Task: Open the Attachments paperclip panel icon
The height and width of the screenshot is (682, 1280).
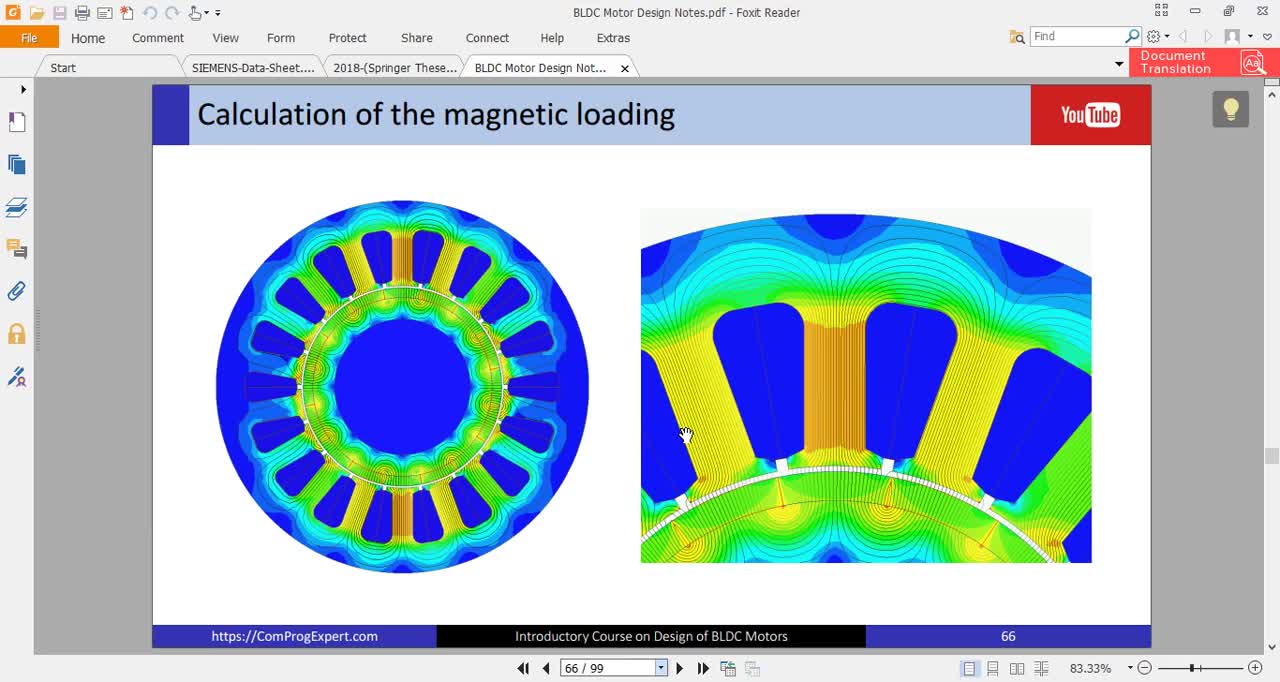Action: click(17, 291)
